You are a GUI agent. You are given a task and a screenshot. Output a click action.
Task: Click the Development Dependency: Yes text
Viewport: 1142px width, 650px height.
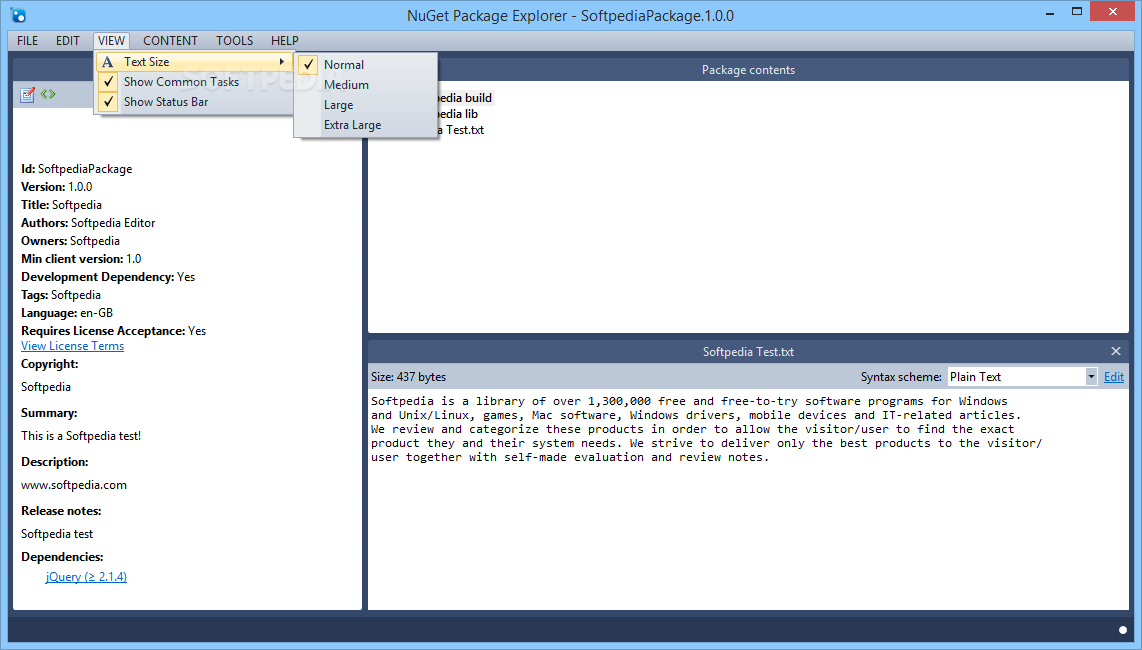pyautogui.click(x=108, y=277)
